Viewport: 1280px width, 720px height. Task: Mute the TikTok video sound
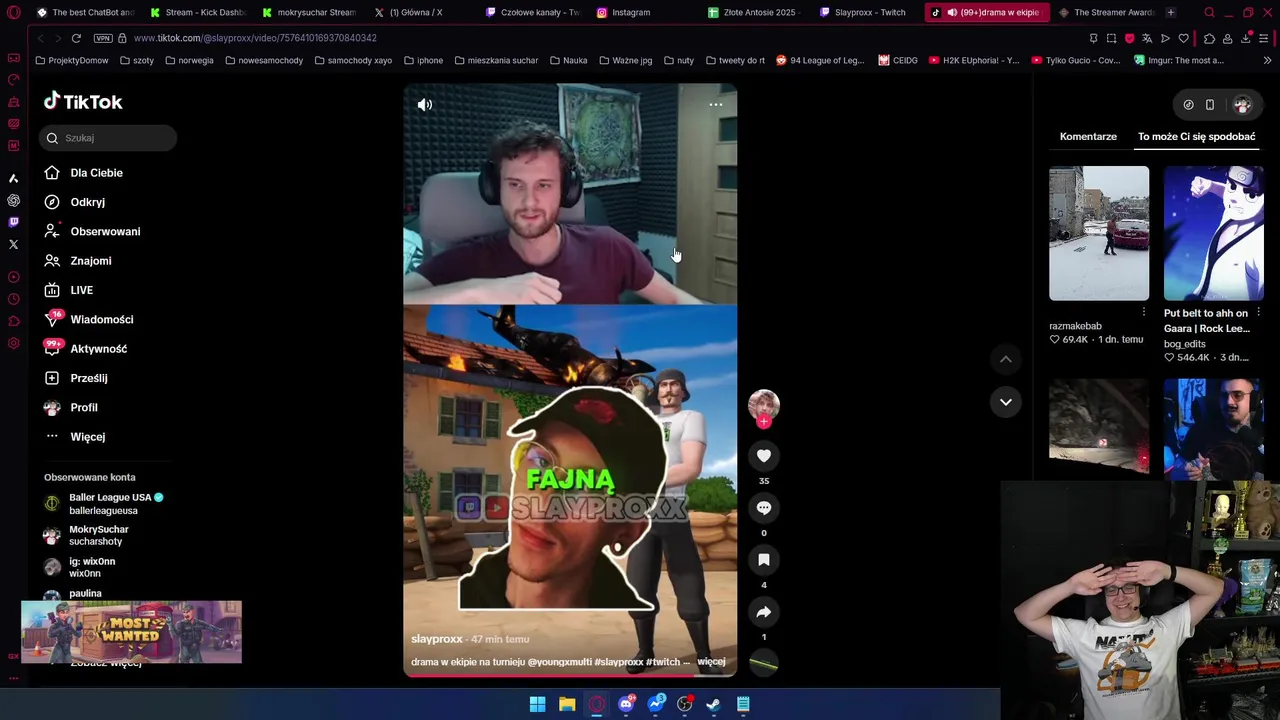(x=425, y=104)
